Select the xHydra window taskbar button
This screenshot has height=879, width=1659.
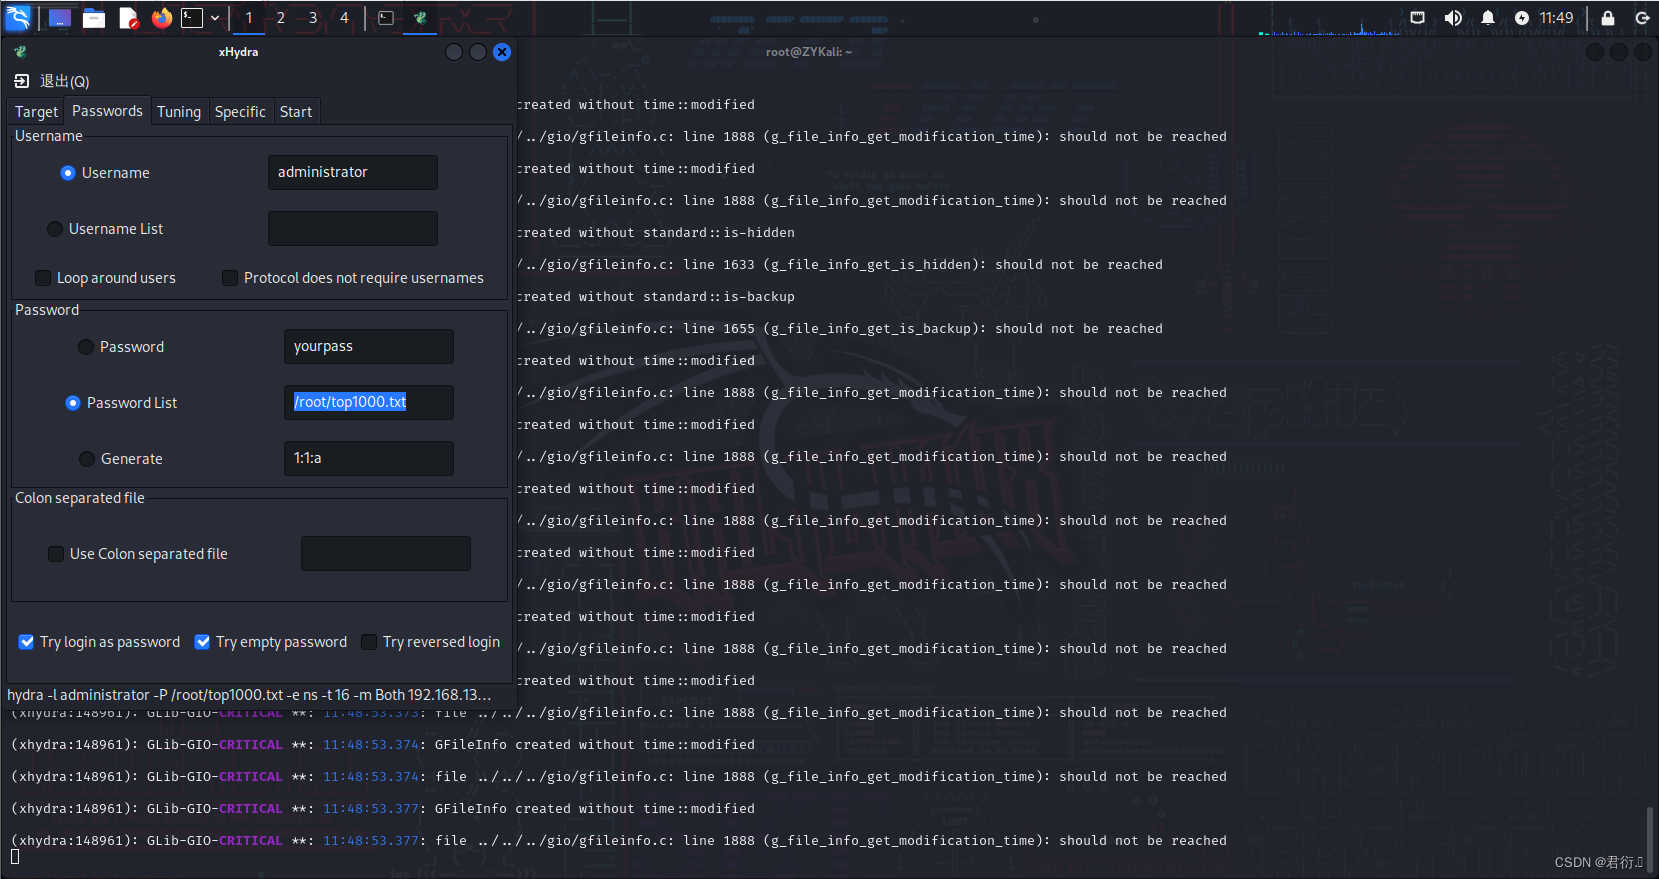(x=421, y=18)
